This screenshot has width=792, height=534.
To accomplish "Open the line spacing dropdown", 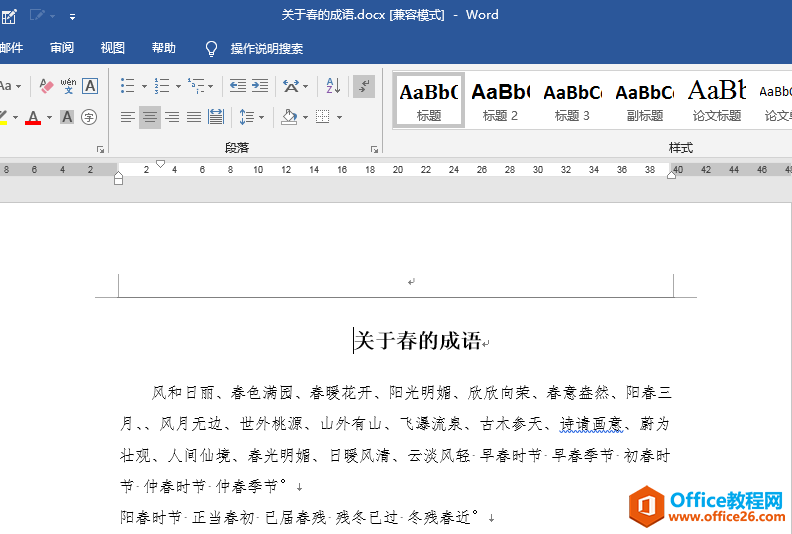I will 262,118.
